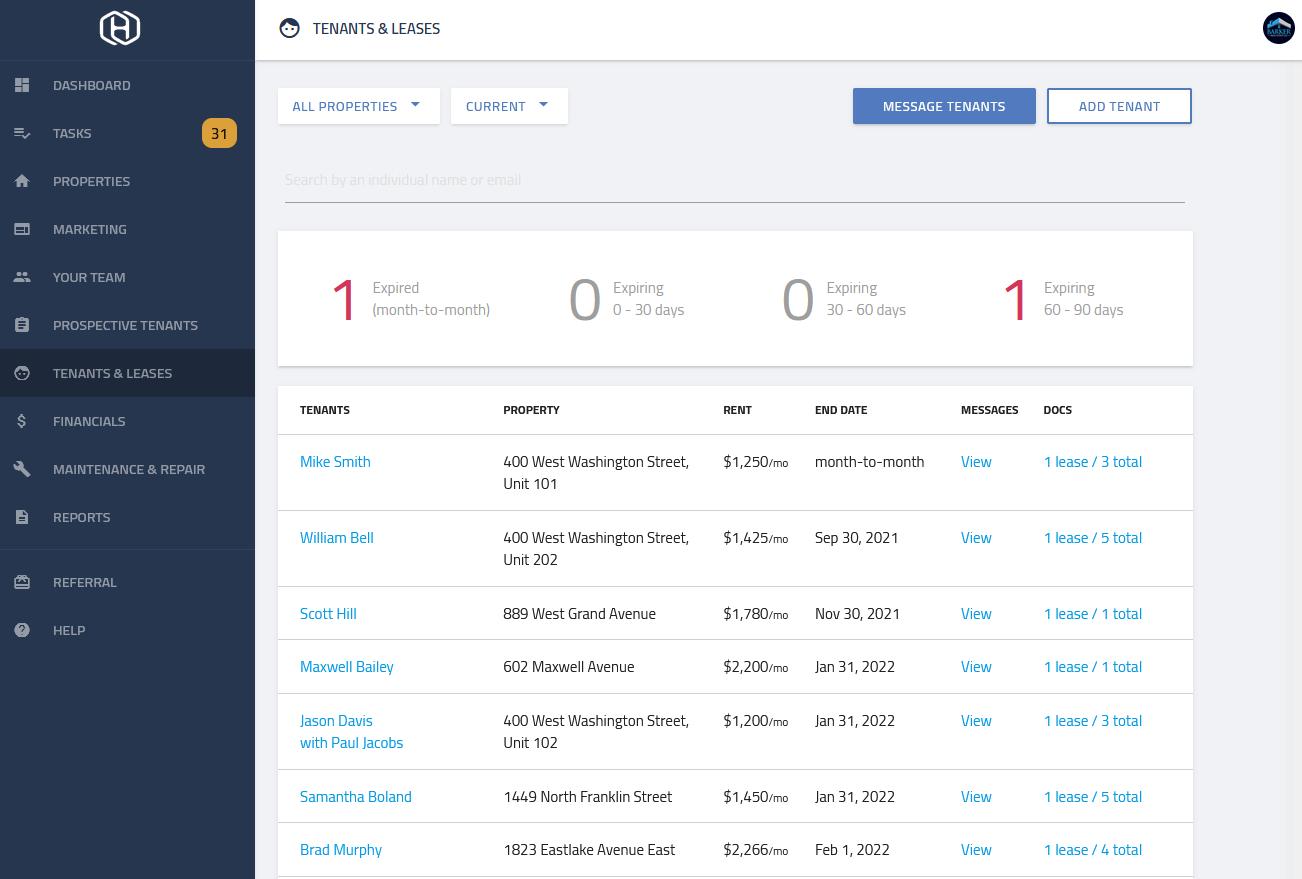Click the Expired month-to-month count
Viewport: 1302px width, 879px height.
(x=344, y=299)
